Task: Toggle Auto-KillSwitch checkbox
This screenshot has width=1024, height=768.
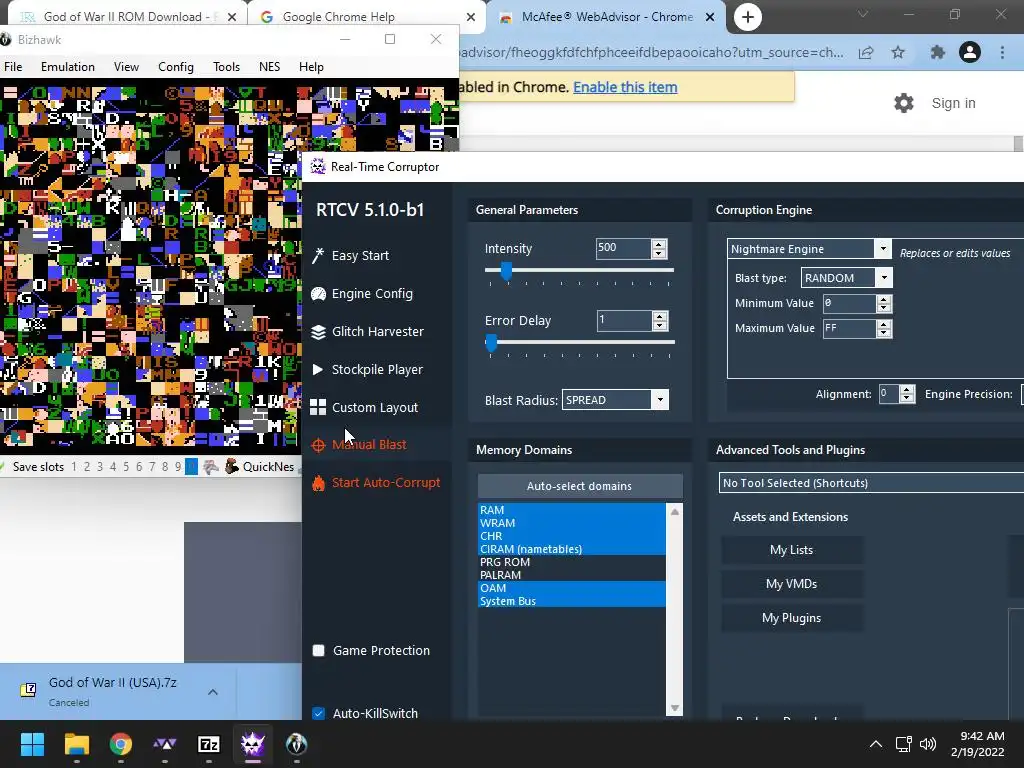Action: point(319,713)
